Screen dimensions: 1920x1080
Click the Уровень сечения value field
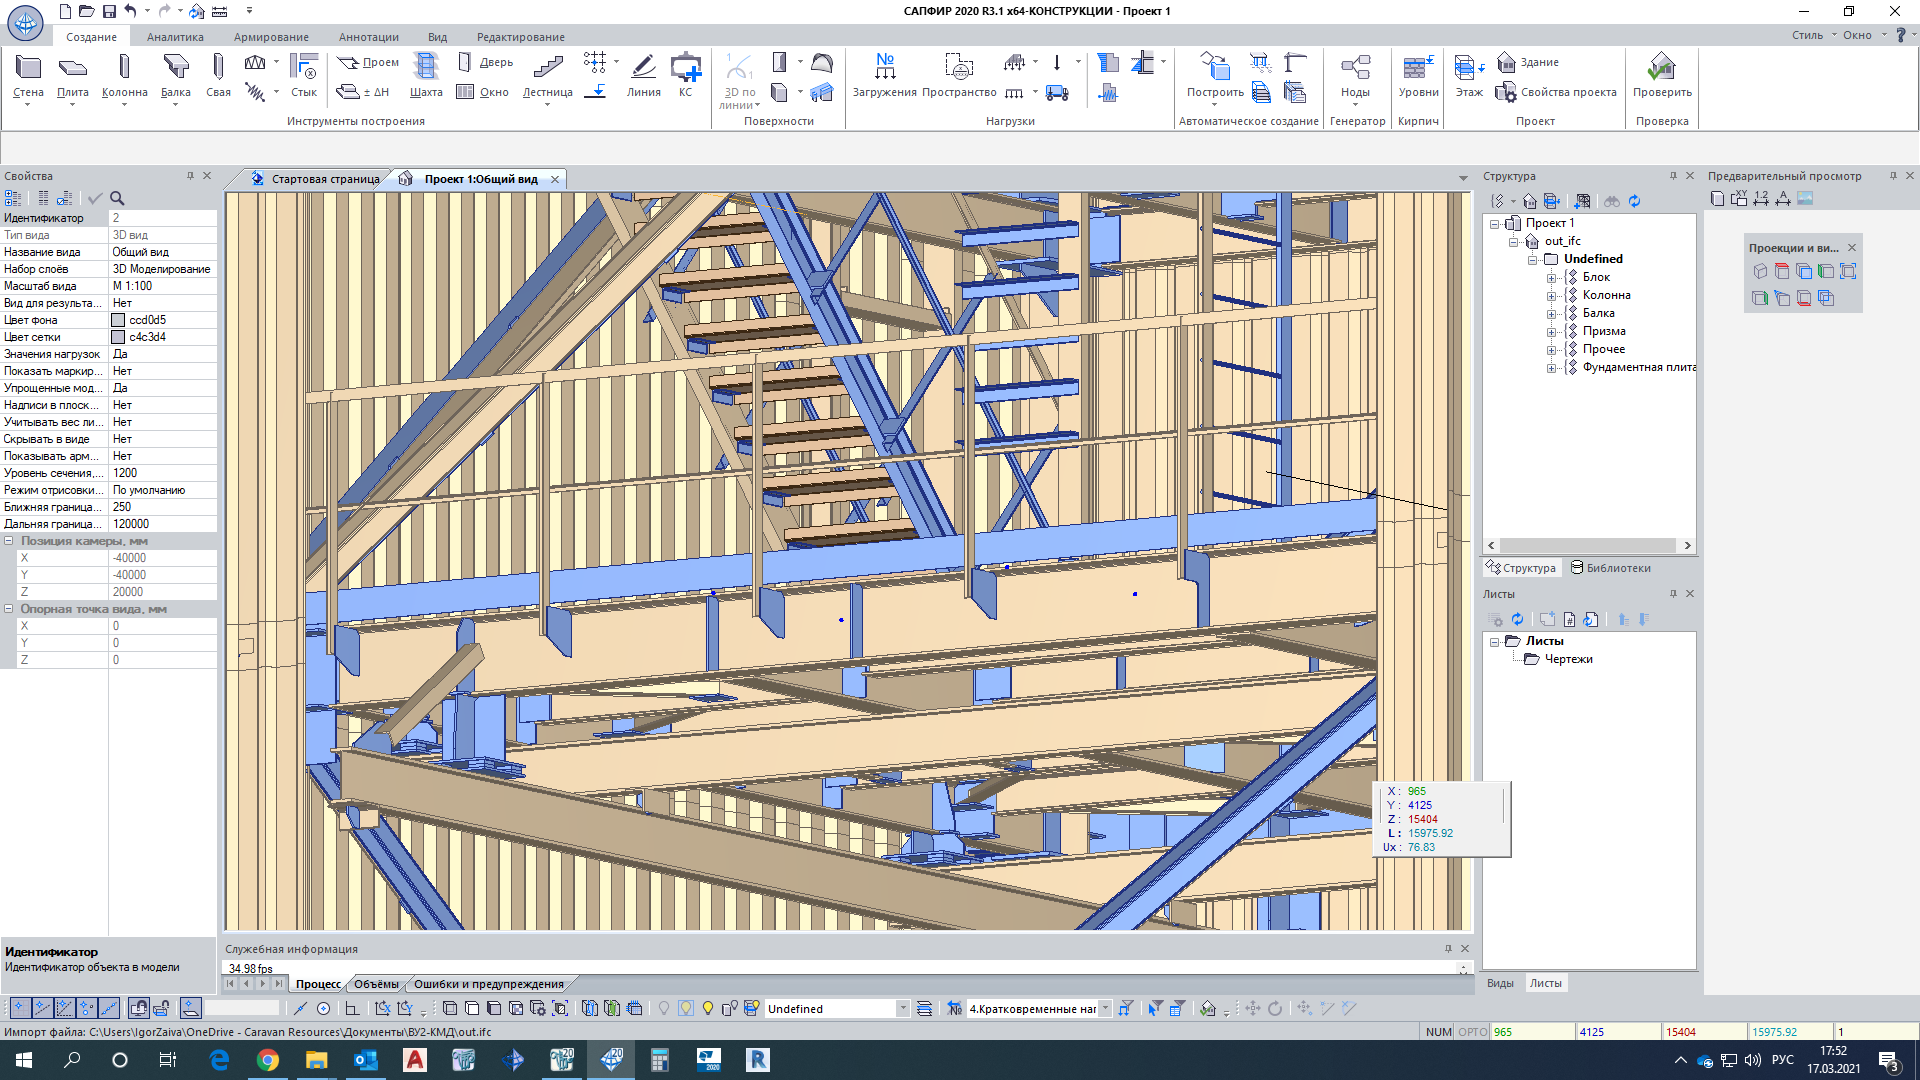(160, 473)
